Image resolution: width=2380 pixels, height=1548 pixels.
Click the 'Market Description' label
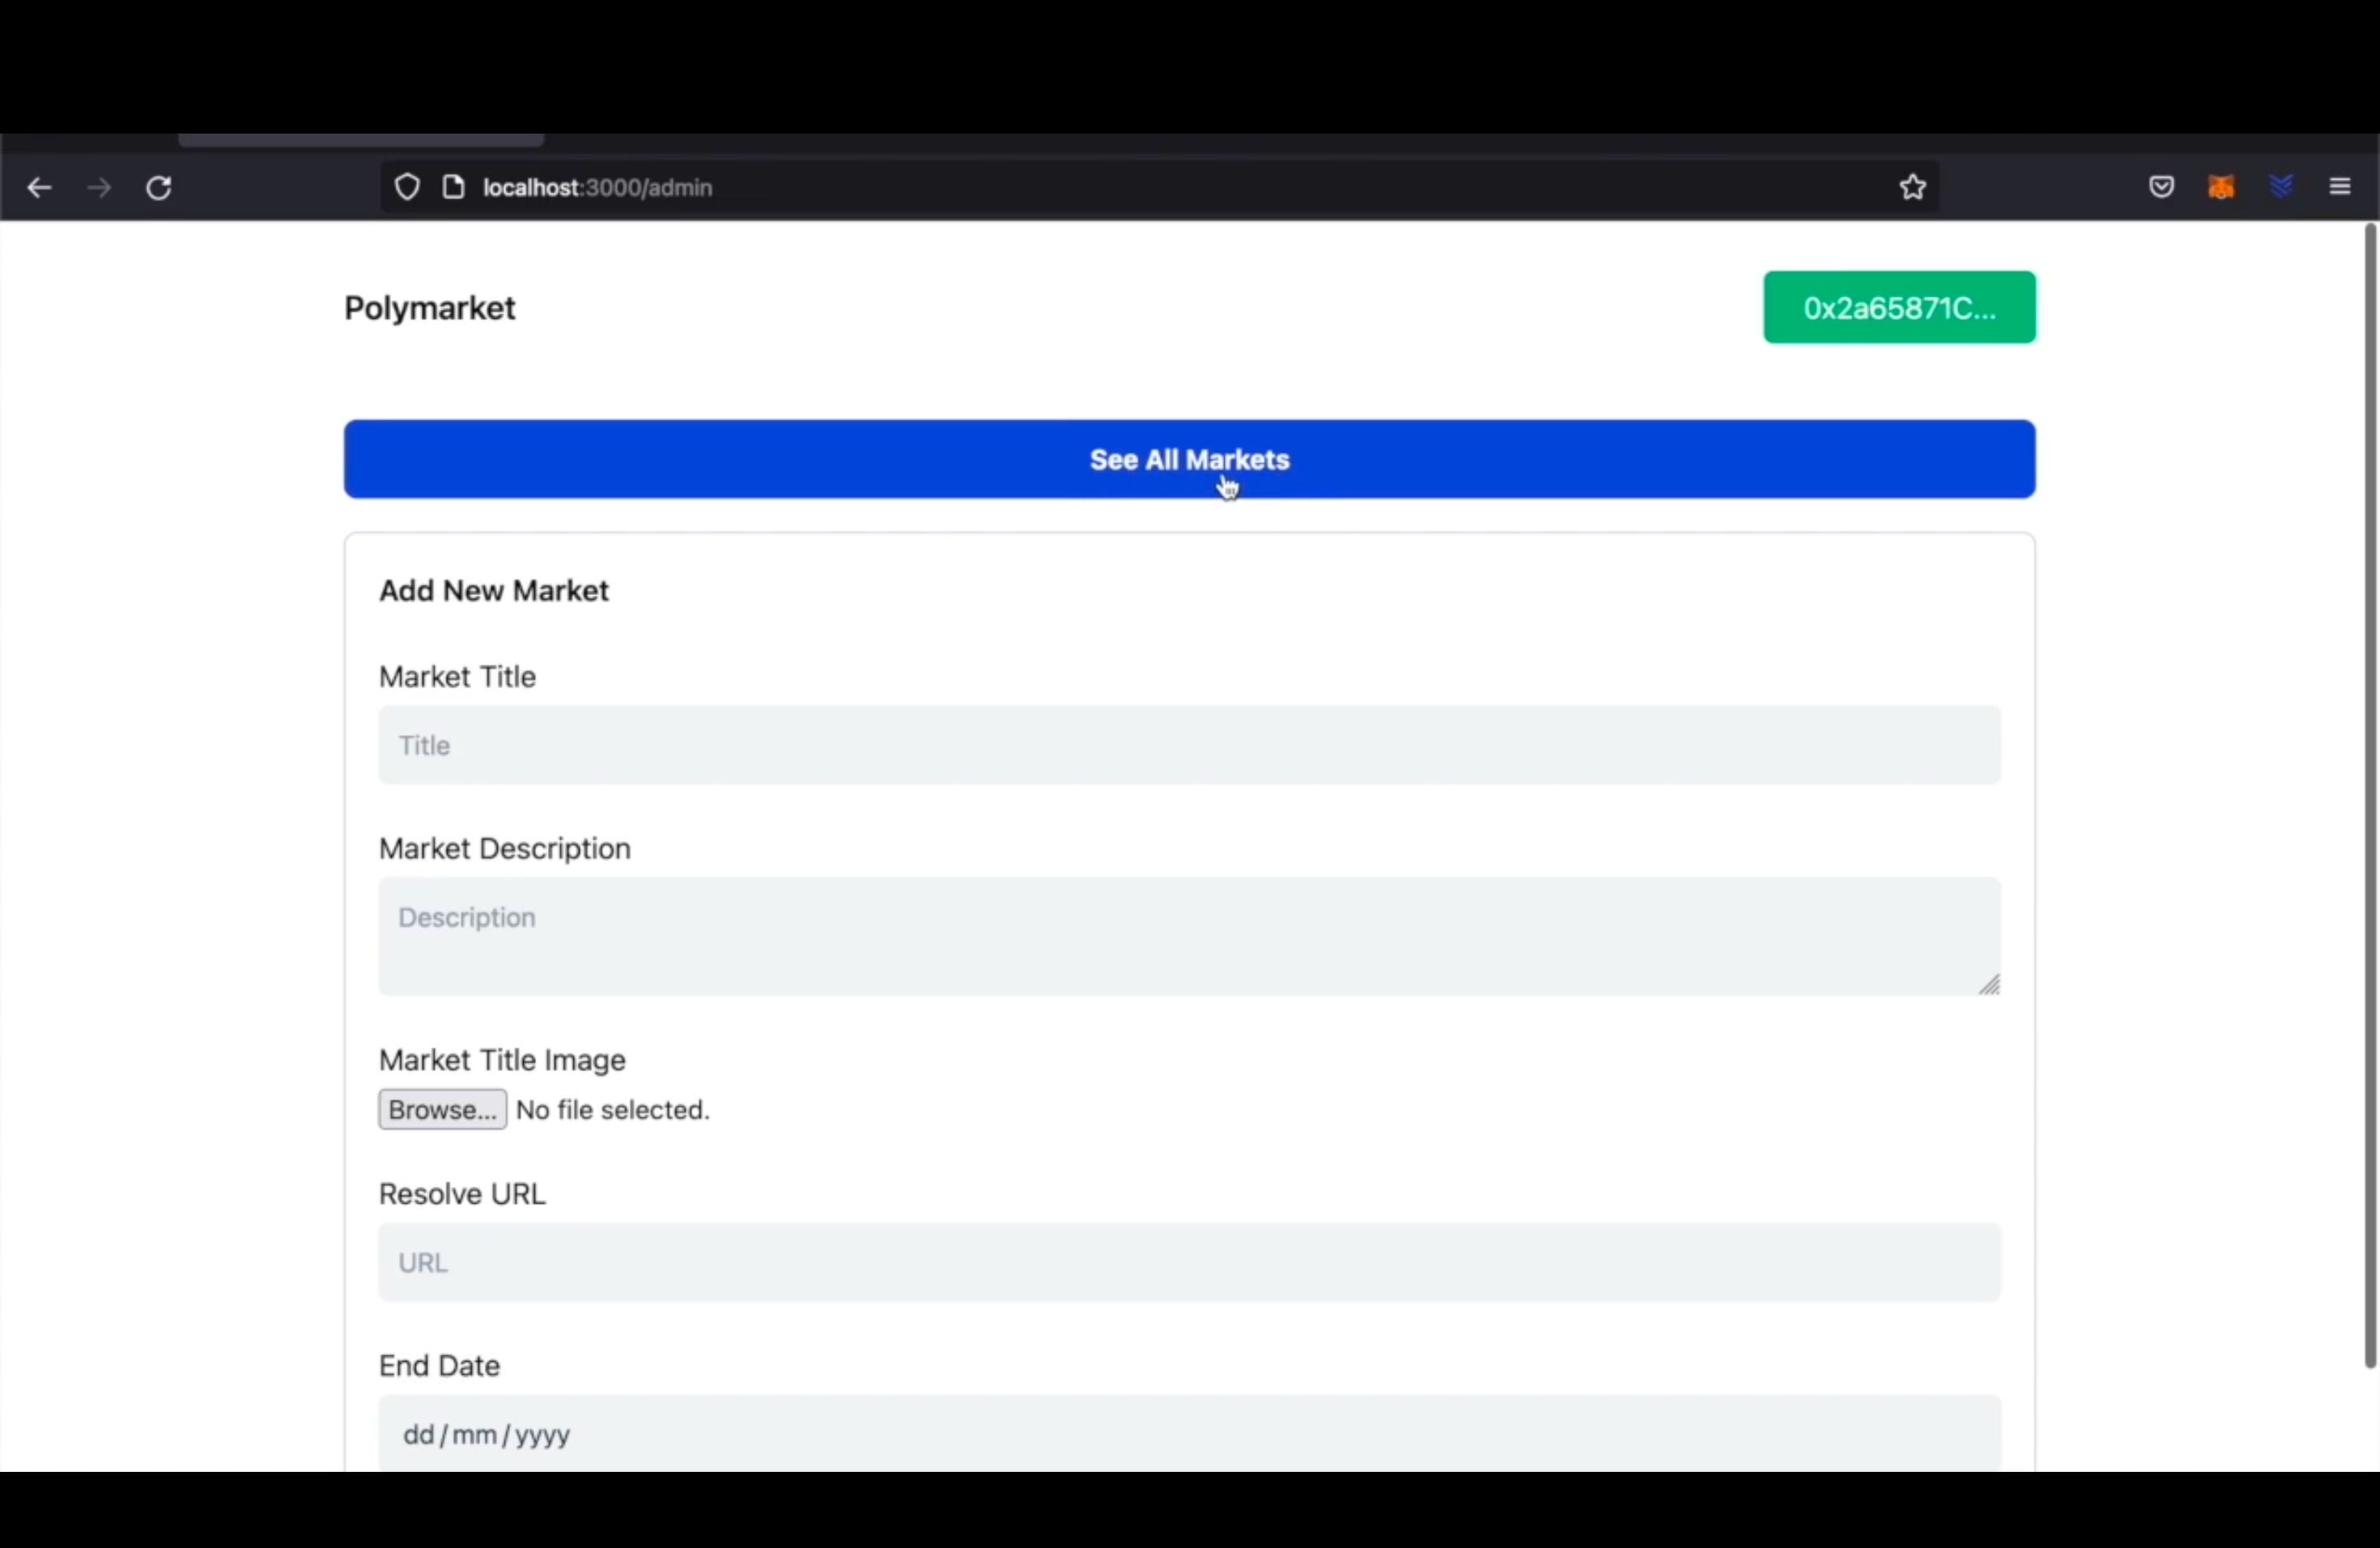point(505,849)
